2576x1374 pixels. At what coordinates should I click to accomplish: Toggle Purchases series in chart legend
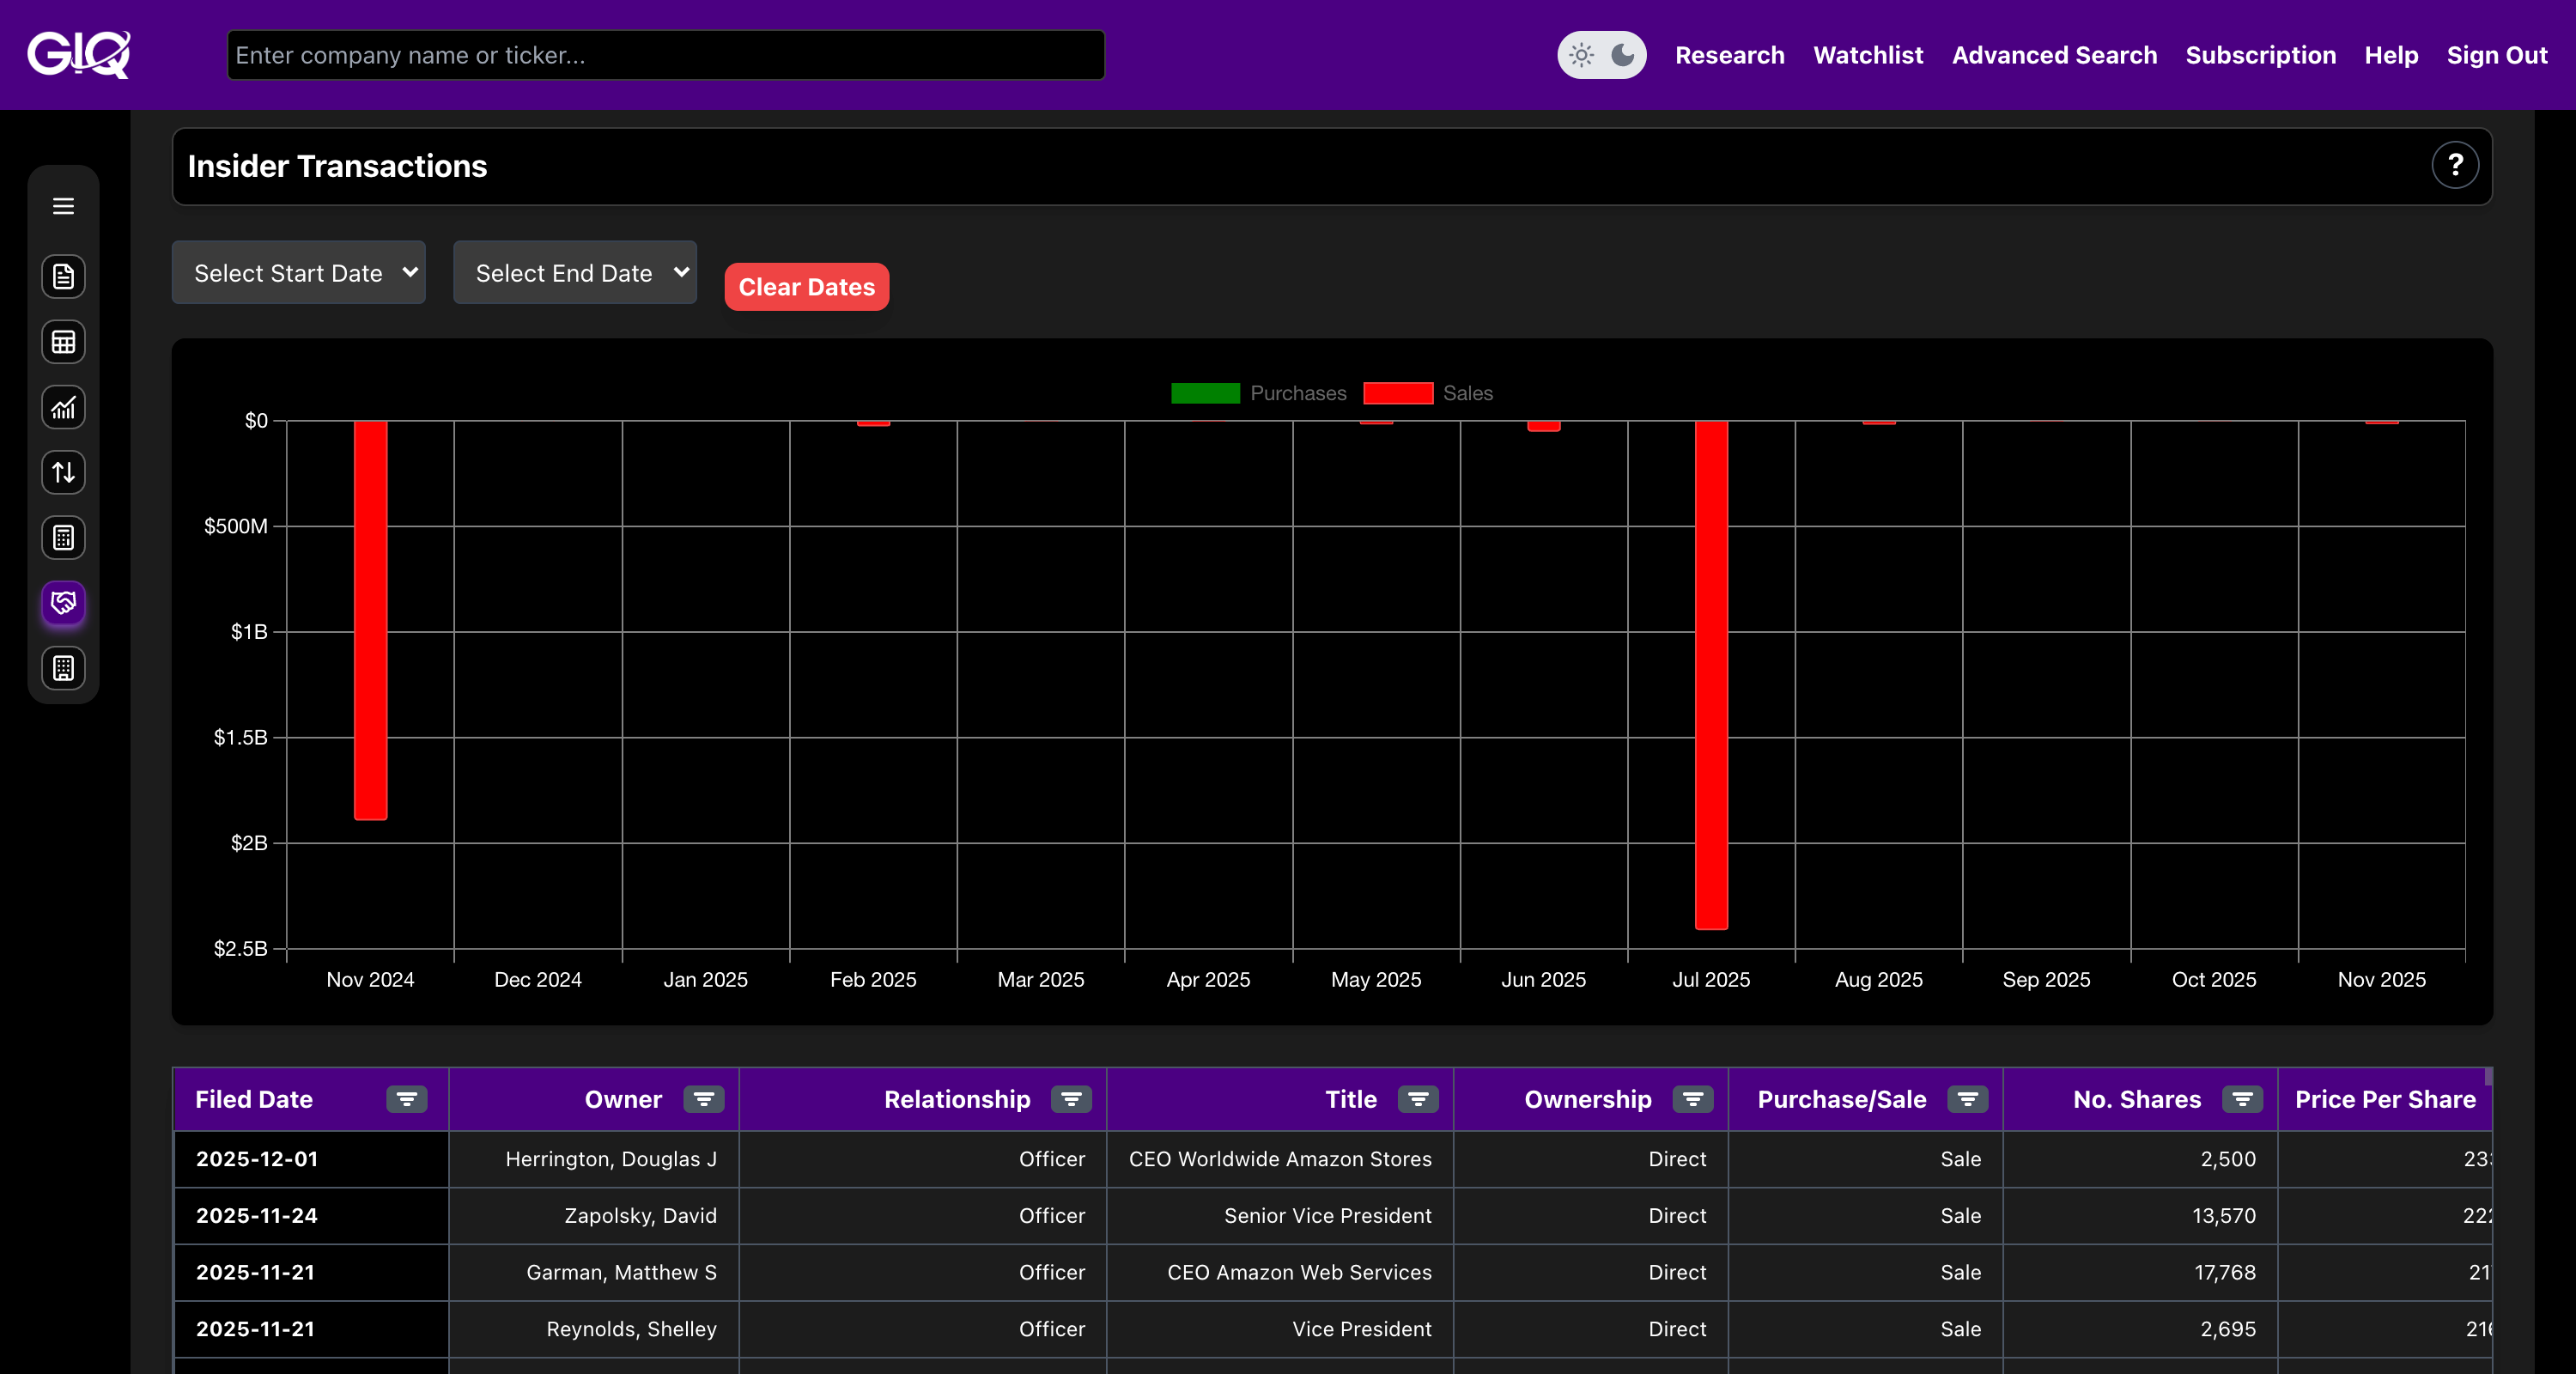tap(1258, 393)
